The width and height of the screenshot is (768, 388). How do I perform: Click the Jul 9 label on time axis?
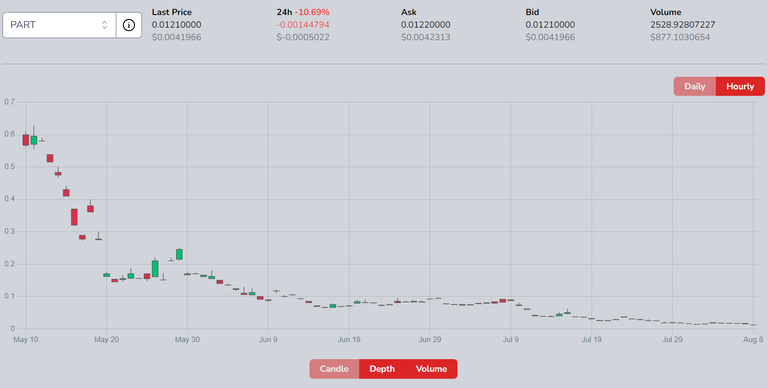click(510, 340)
